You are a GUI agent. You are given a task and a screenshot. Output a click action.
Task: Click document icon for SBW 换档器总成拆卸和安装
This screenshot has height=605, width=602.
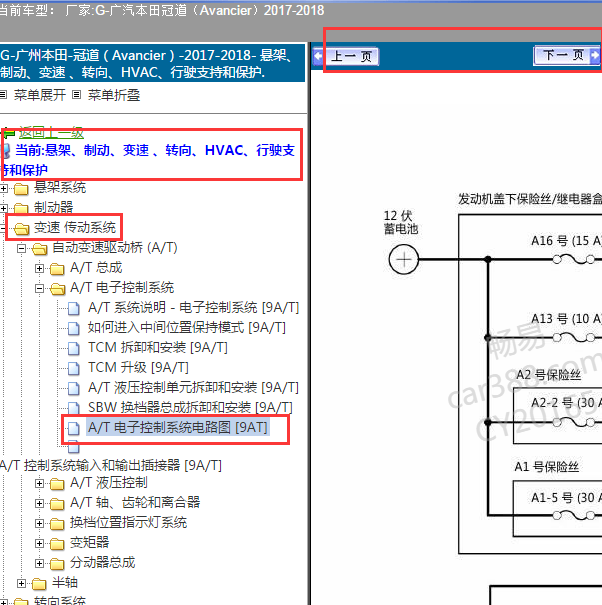pyautogui.click(x=74, y=408)
